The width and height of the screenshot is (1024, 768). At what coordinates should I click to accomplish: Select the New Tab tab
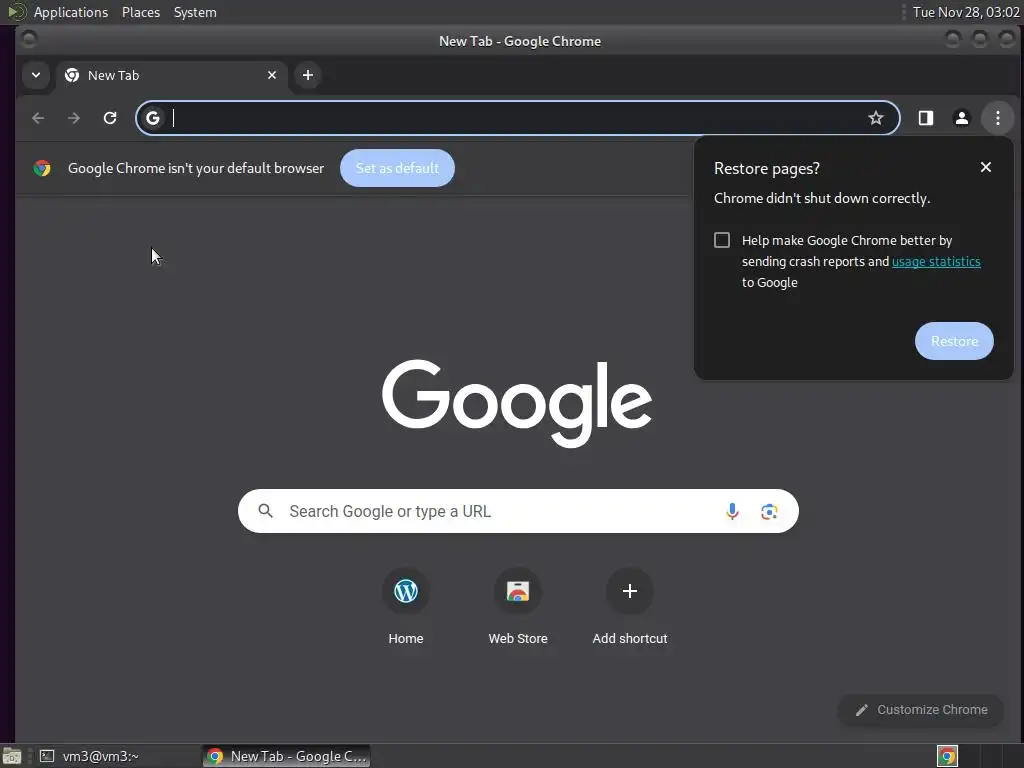172,75
